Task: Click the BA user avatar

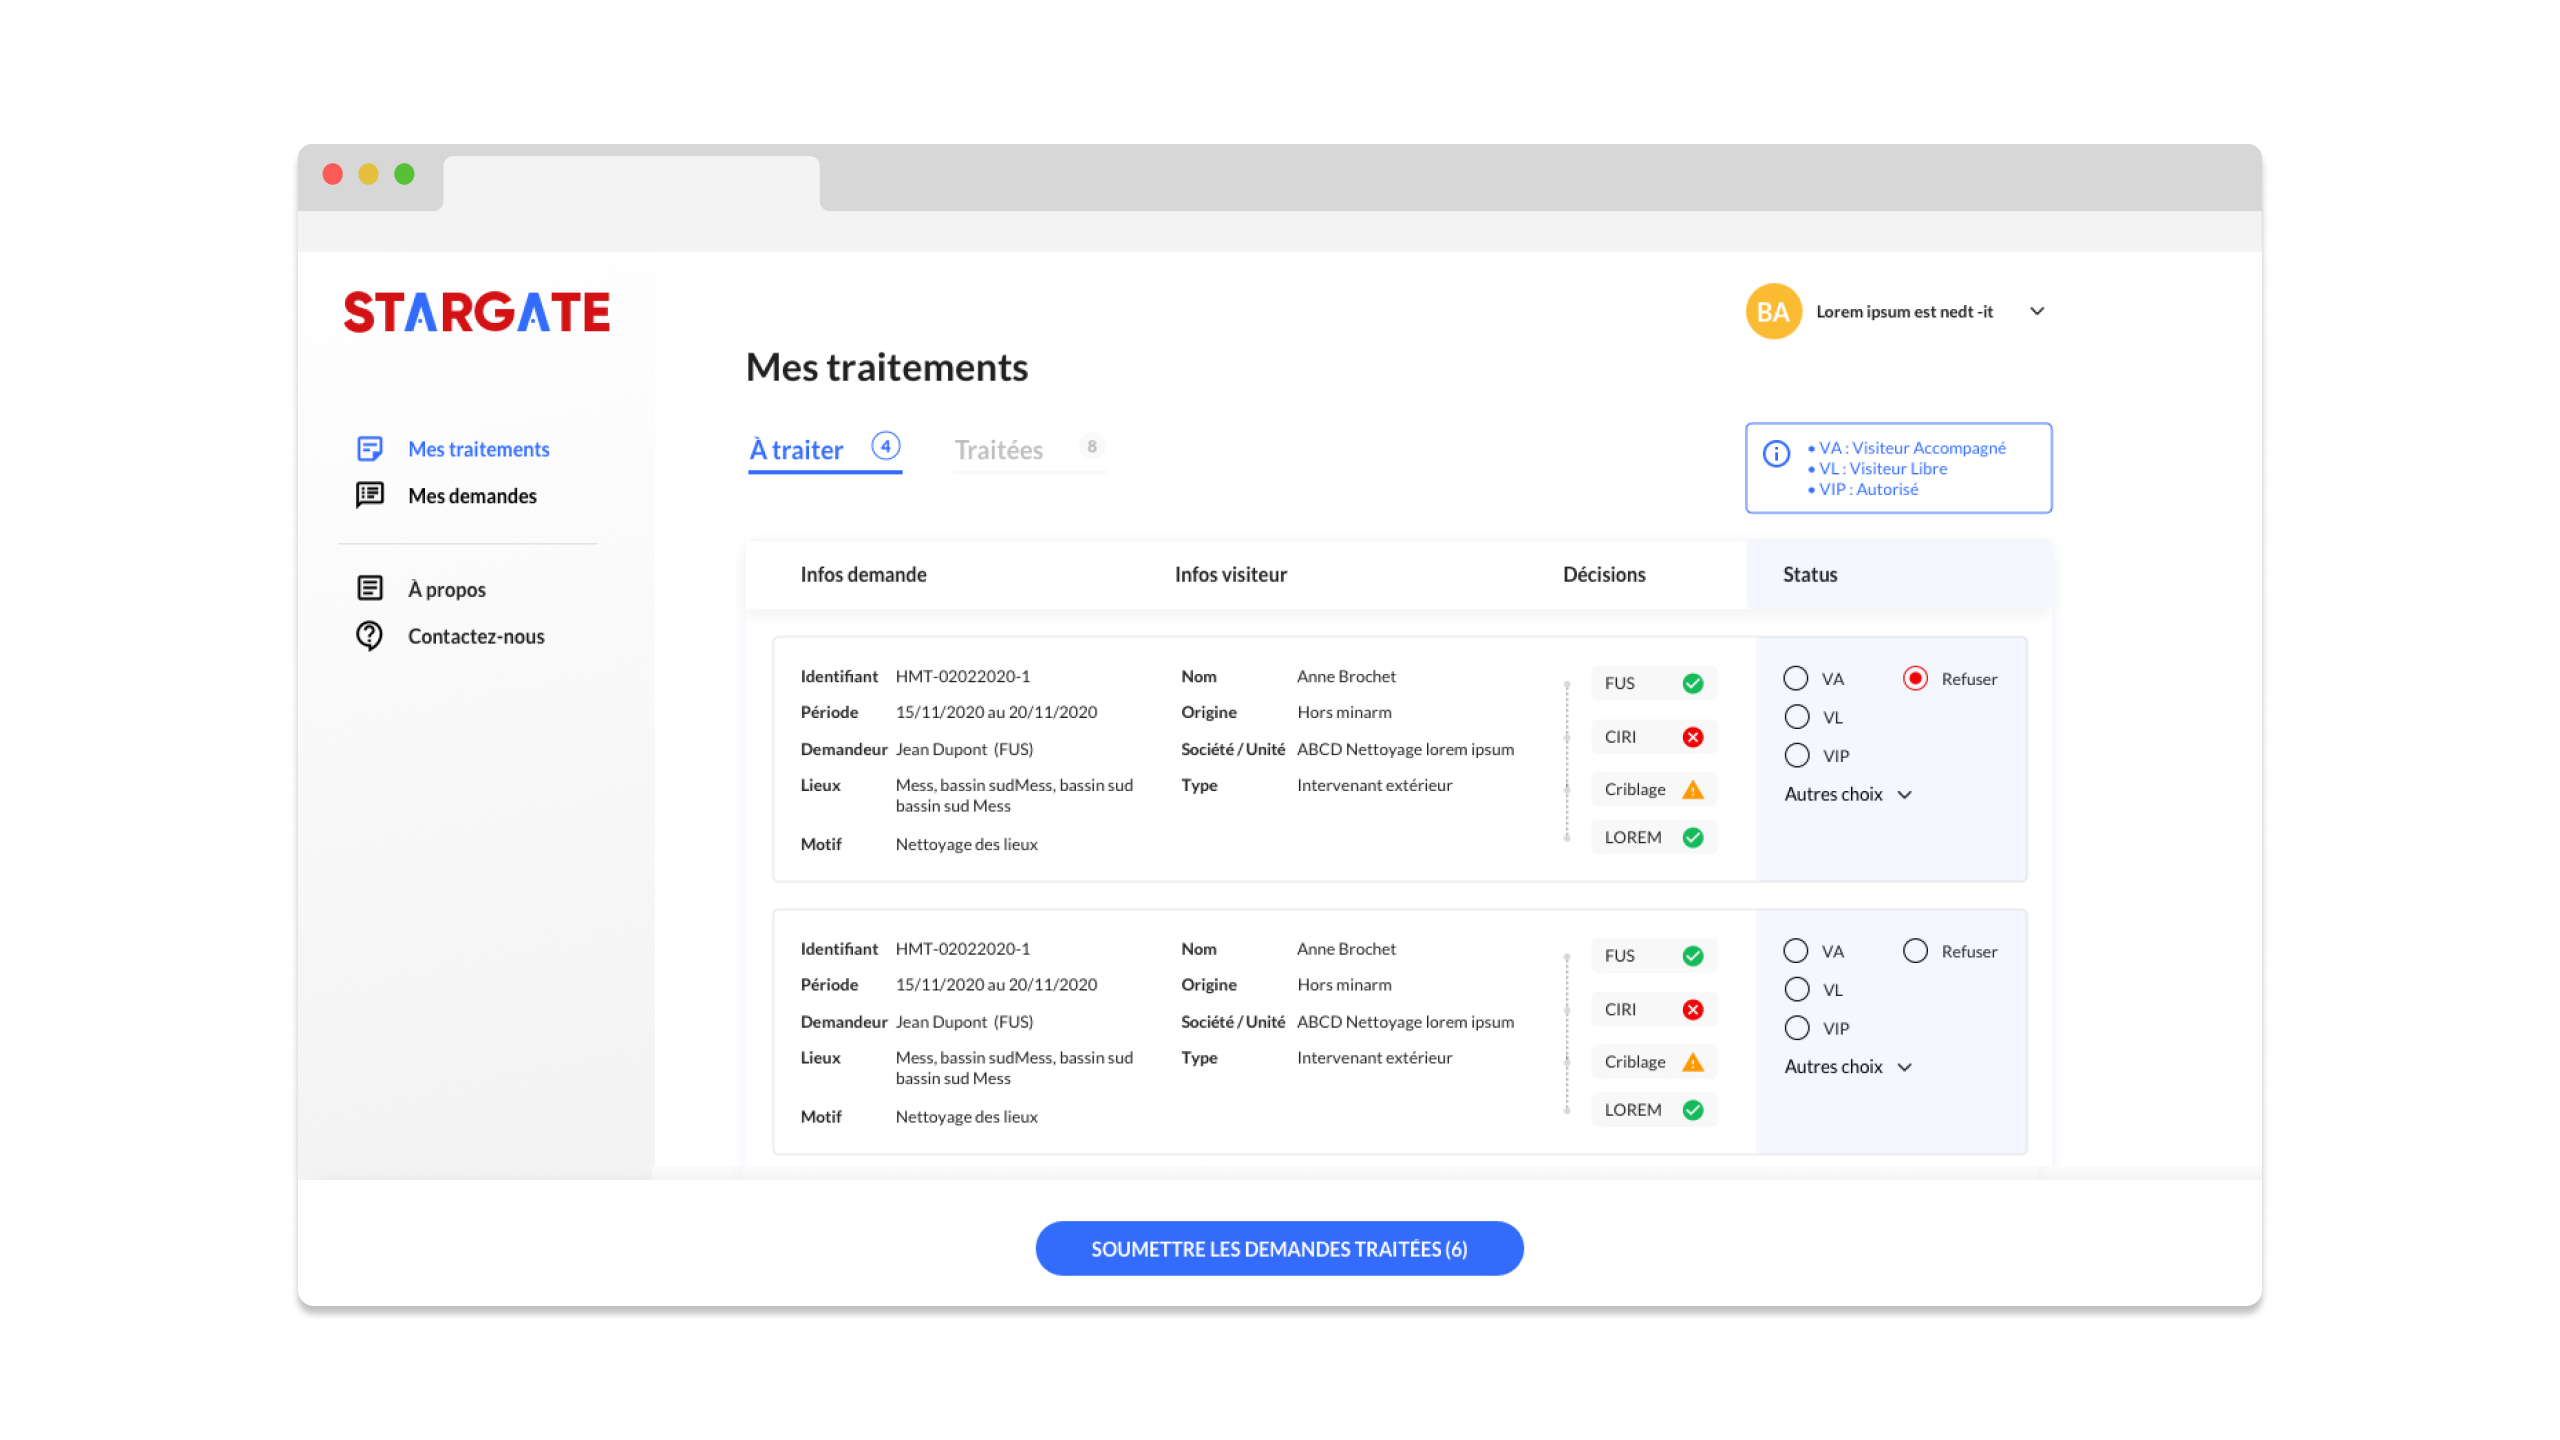Action: pos(1773,312)
